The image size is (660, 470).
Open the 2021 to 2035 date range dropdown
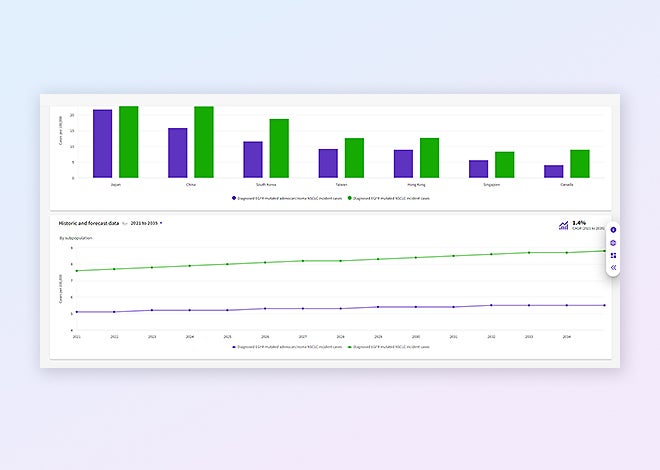tap(146, 223)
